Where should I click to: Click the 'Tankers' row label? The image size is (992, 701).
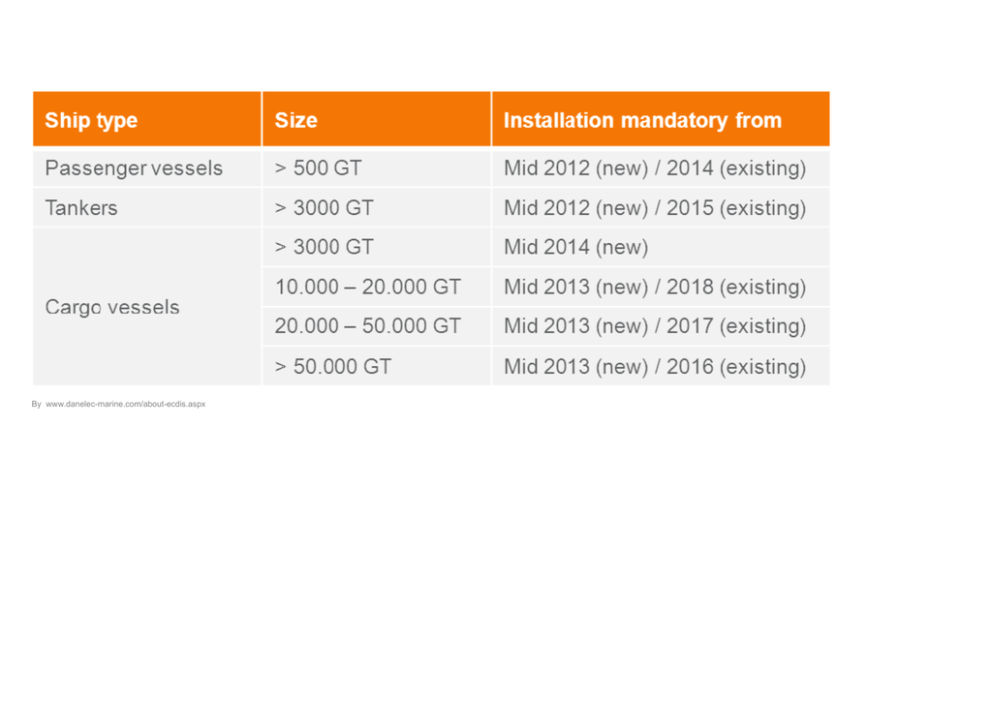click(x=81, y=208)
